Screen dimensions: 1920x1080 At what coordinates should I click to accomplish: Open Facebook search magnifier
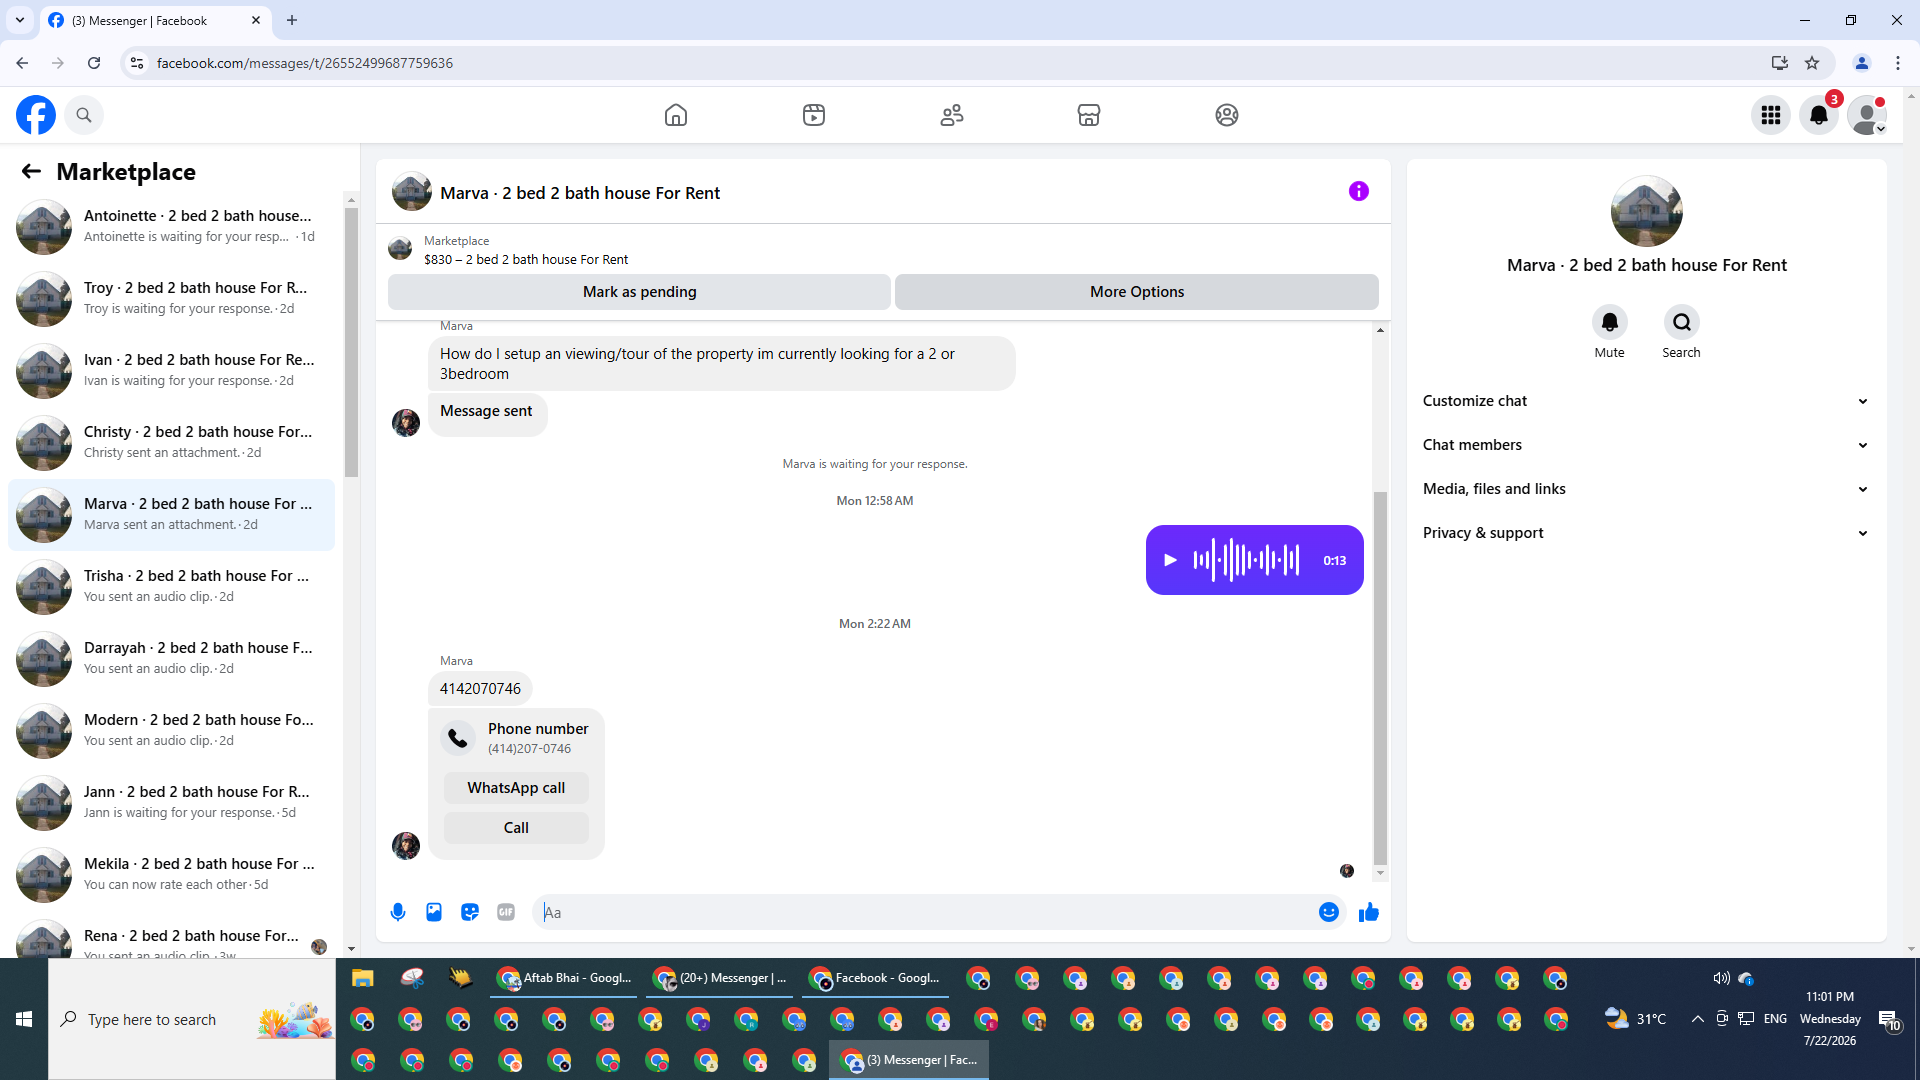[84, 115]
